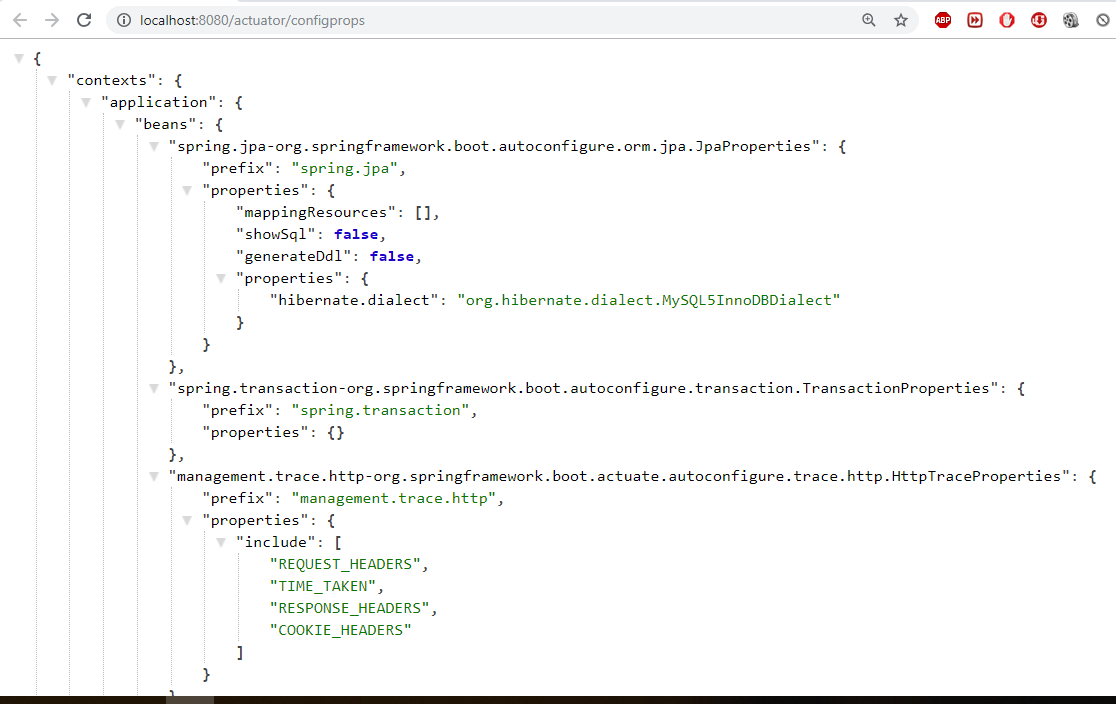
Task: Click the hibernate dialect value string
Action: click(x=648, y=300)
